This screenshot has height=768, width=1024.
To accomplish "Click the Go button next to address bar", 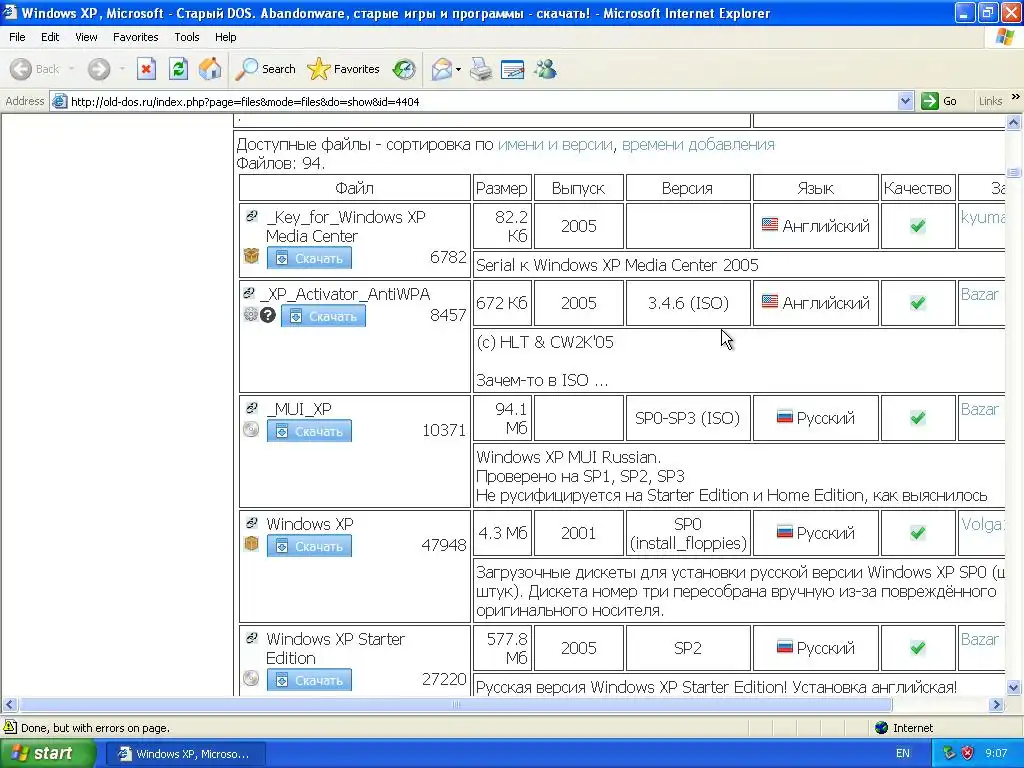I will [x=939, y=101].
